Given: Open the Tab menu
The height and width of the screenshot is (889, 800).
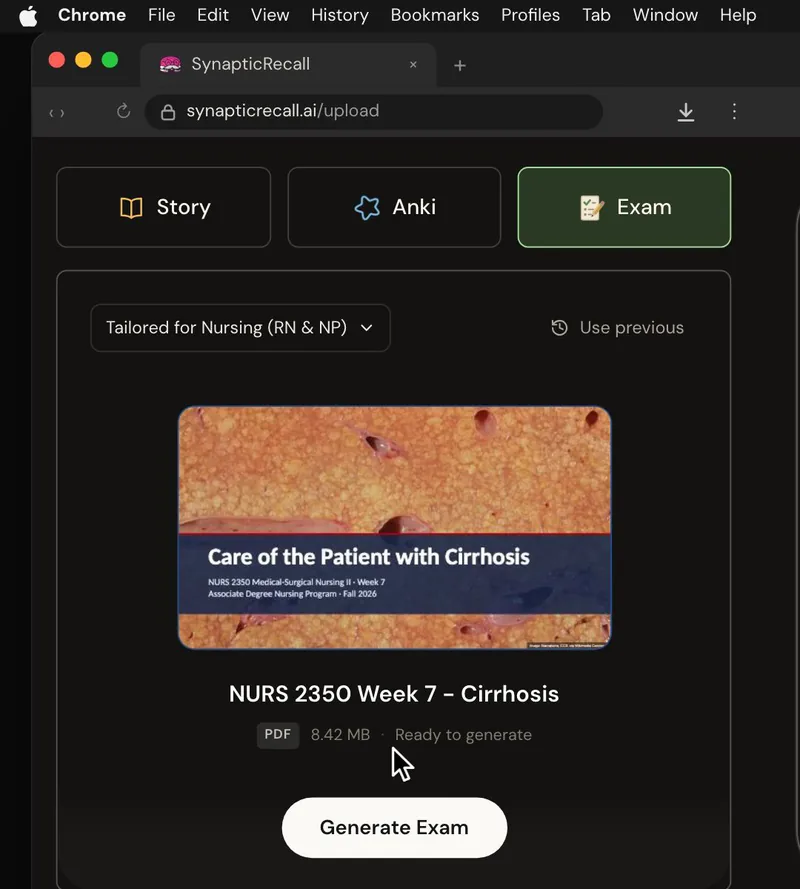Looking at the screenshot, I should pyautogui.click(x=596, y=15).
